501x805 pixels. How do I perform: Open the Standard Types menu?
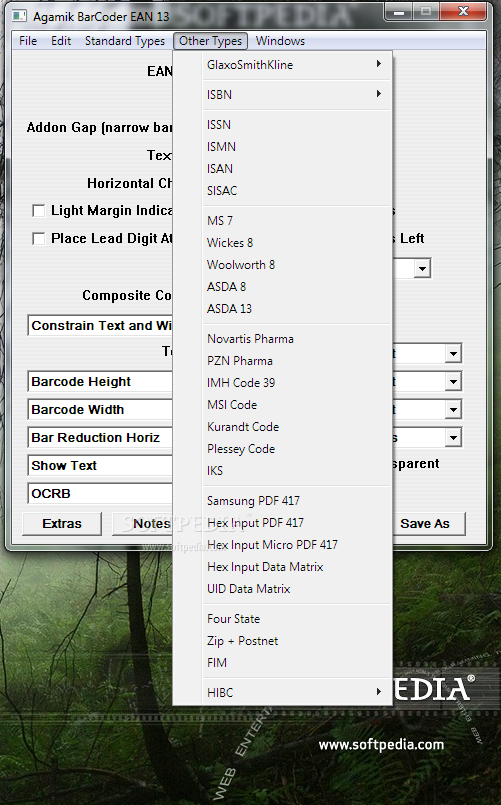click(125, 41)
